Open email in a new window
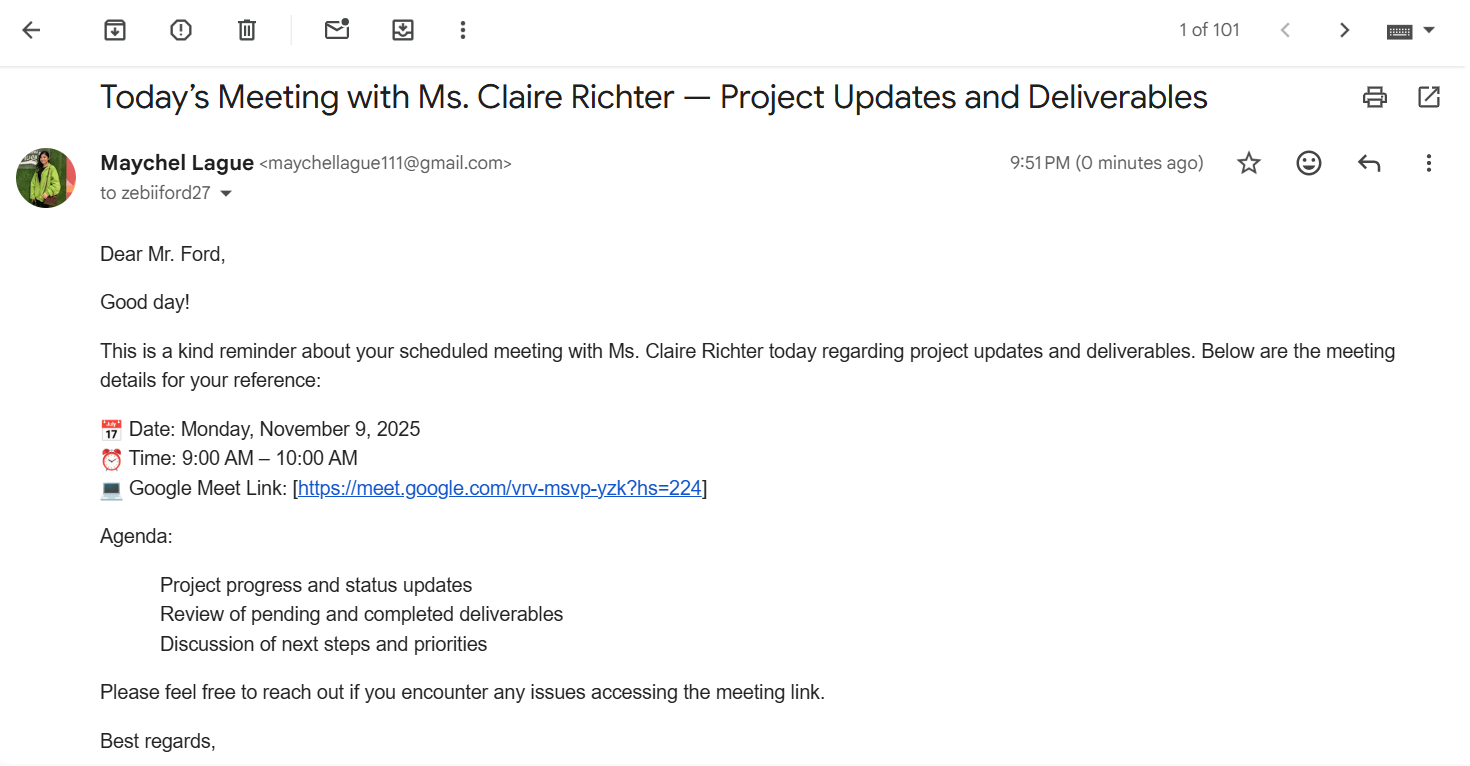This screenshot has height=766, width=1470. [x=1429, y=97]
